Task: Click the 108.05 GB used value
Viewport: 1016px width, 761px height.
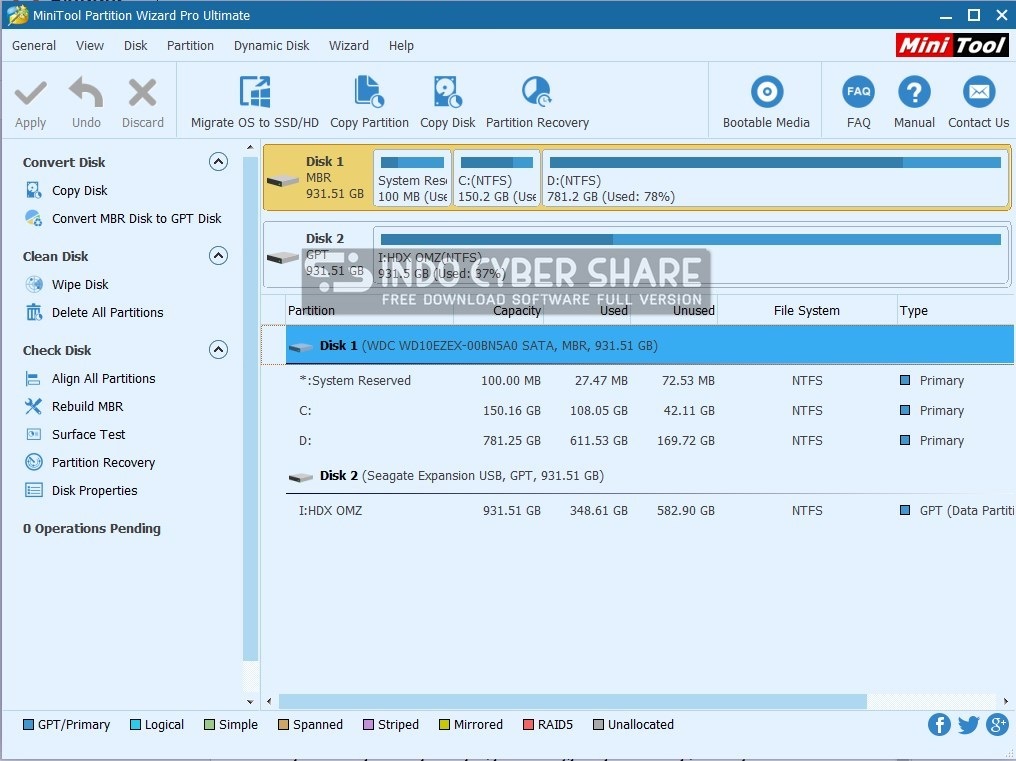Action: coord(599,410)
